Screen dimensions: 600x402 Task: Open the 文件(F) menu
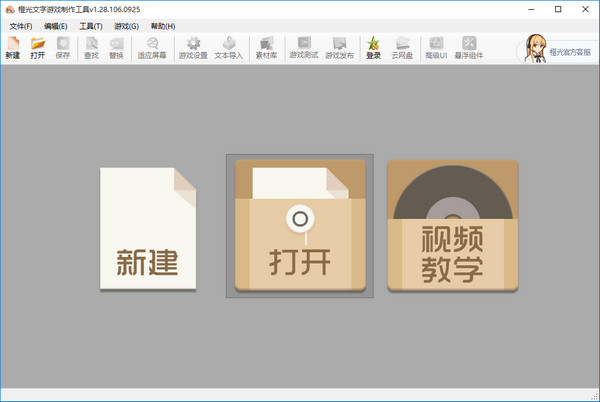[21, 26]
